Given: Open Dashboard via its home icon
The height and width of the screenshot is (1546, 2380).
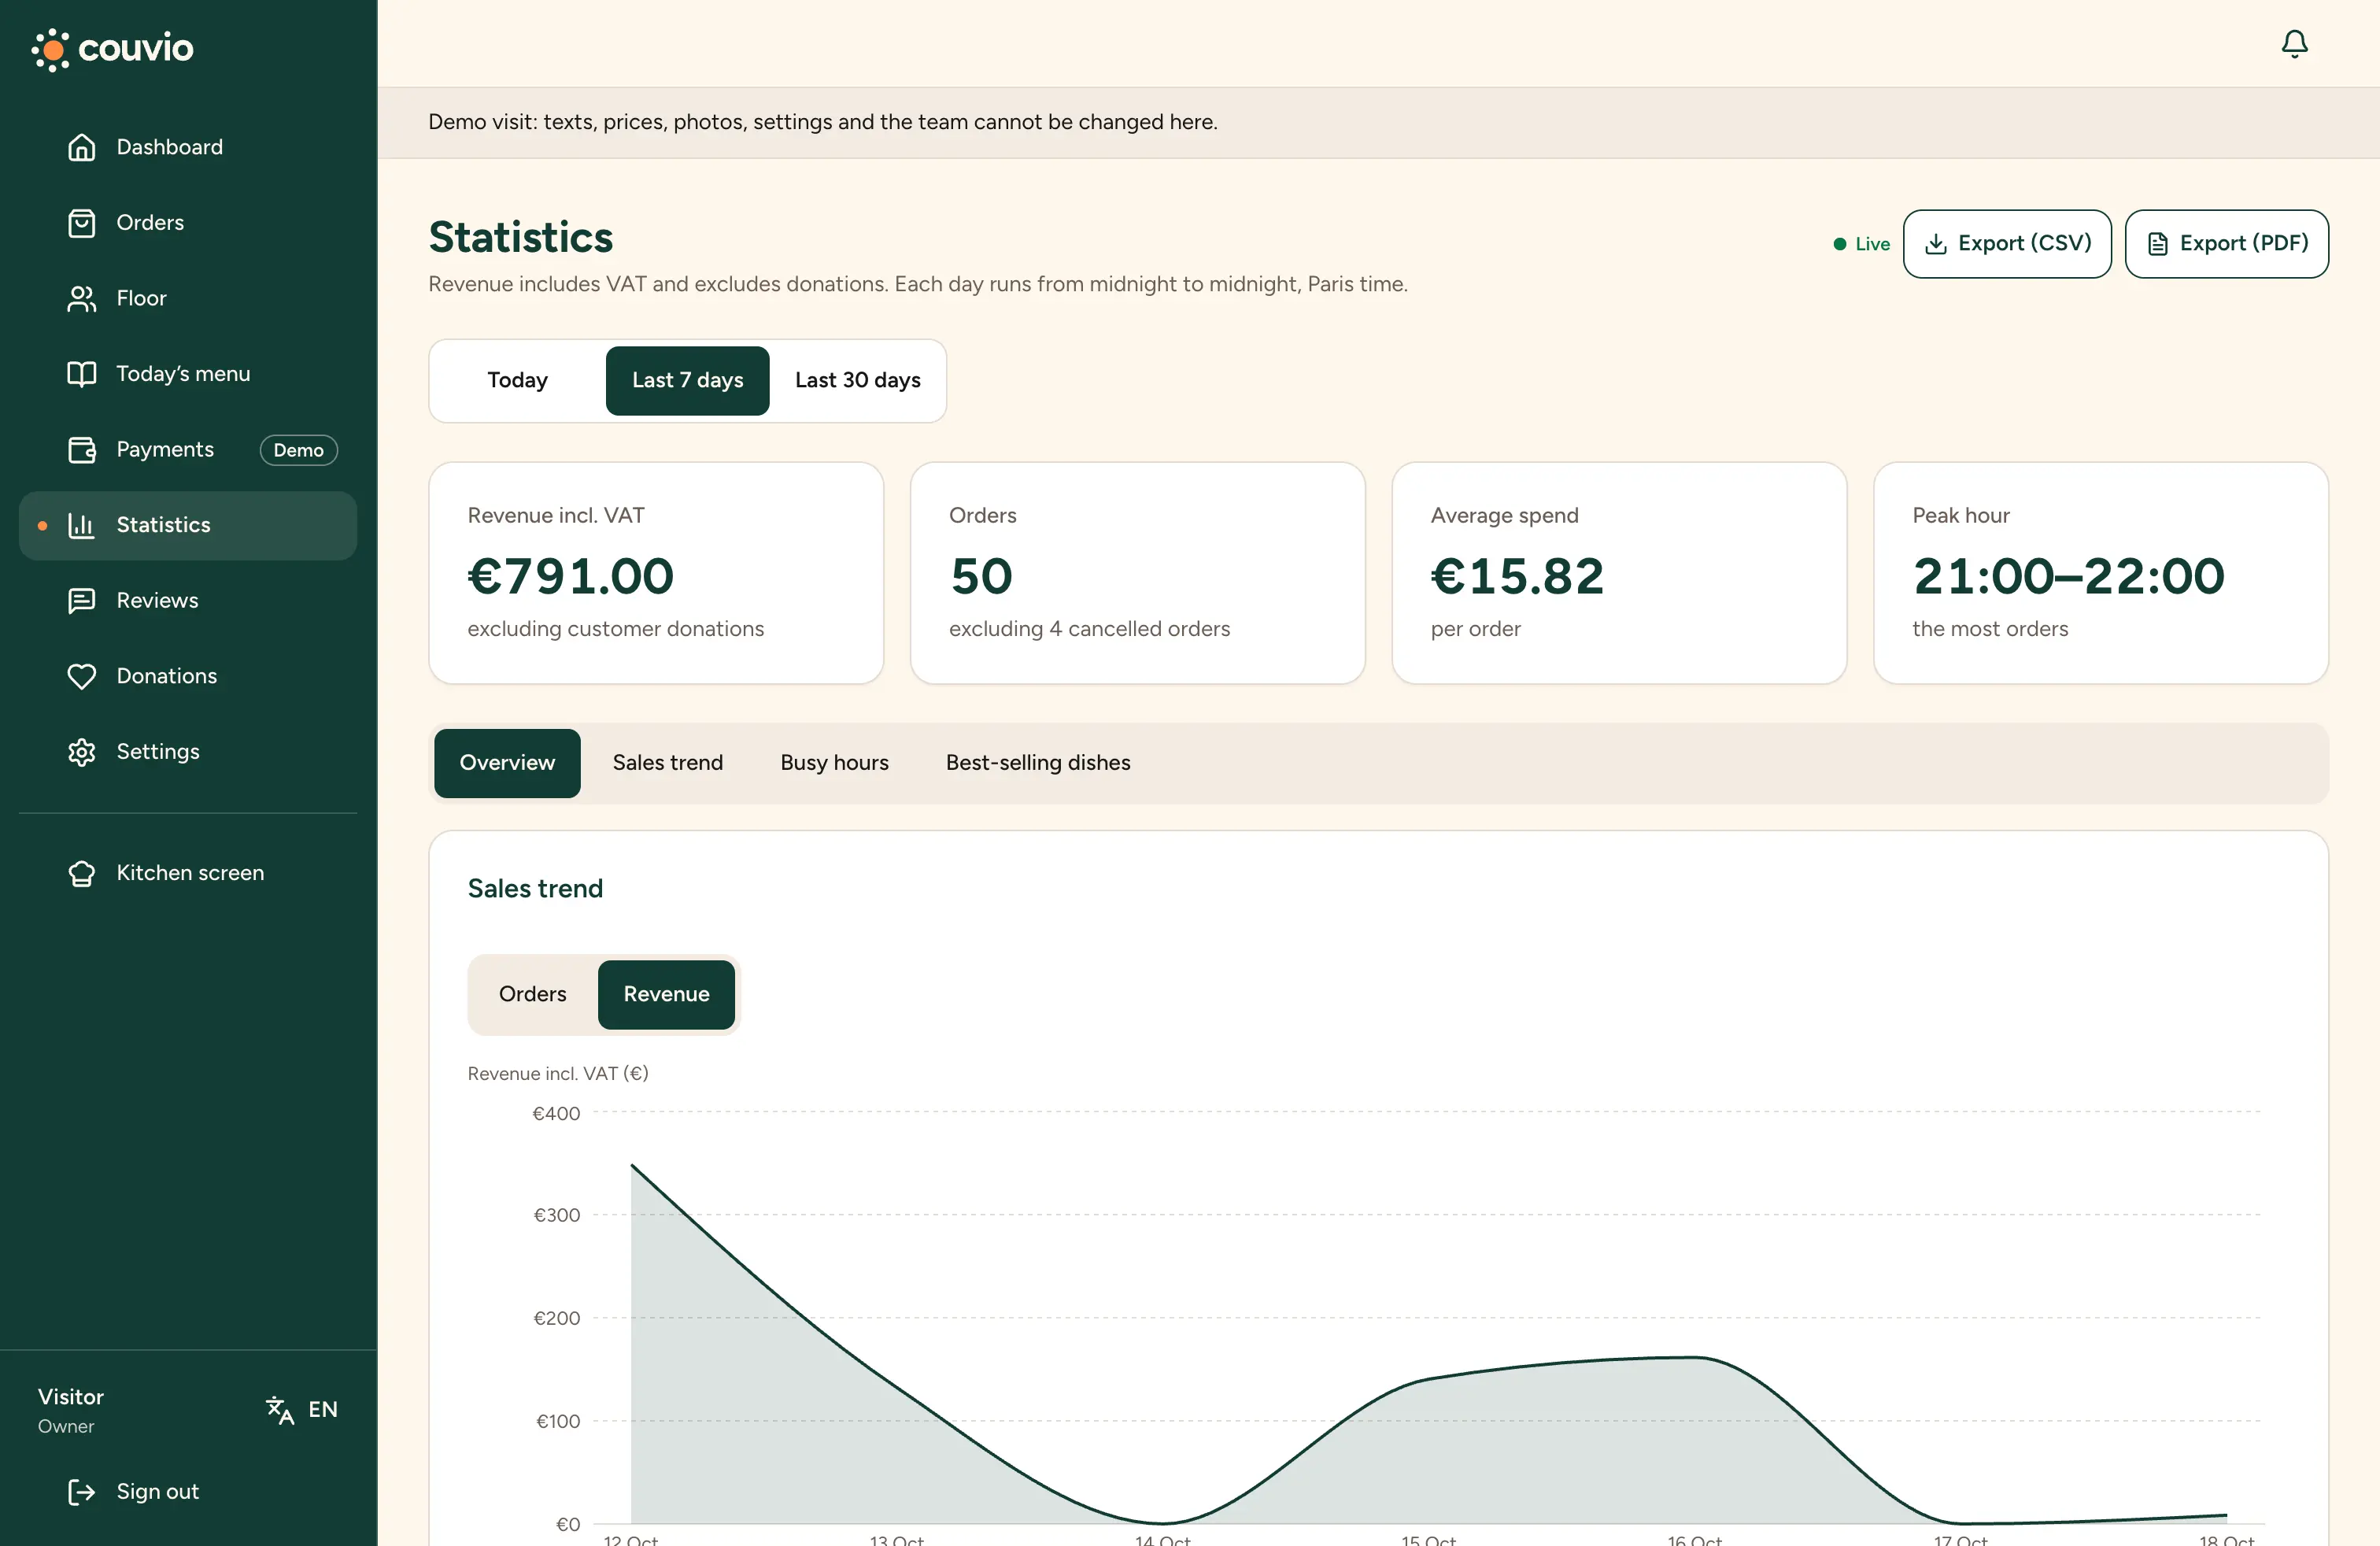Looking at the screenshot, I should (81, 147).
